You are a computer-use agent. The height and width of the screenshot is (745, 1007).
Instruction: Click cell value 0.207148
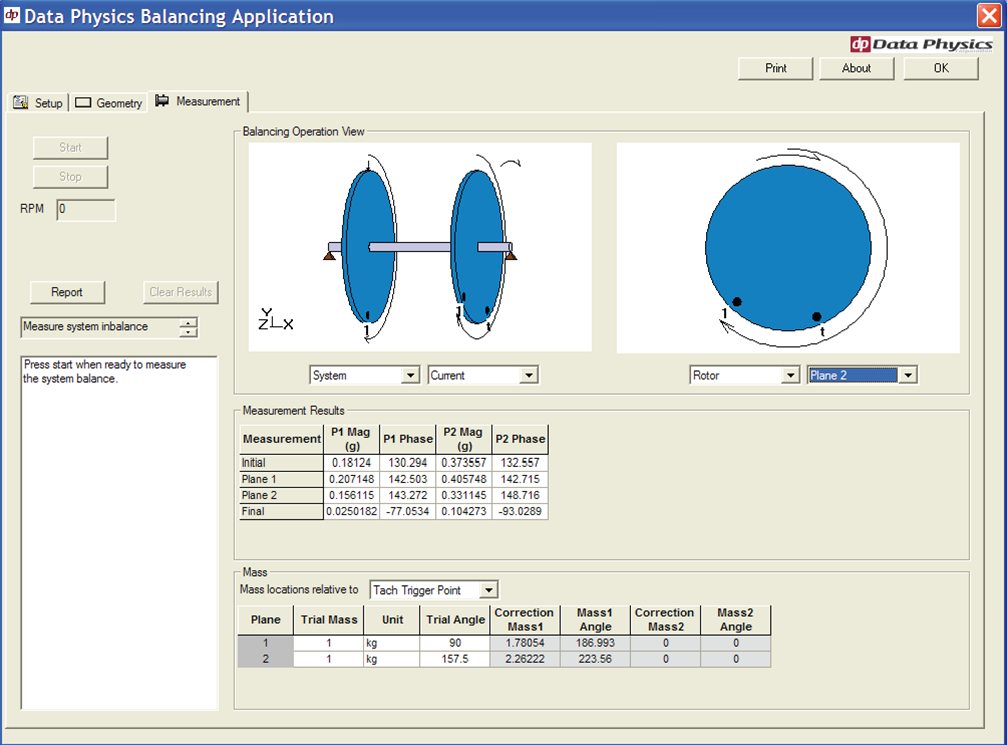point(351,479)
